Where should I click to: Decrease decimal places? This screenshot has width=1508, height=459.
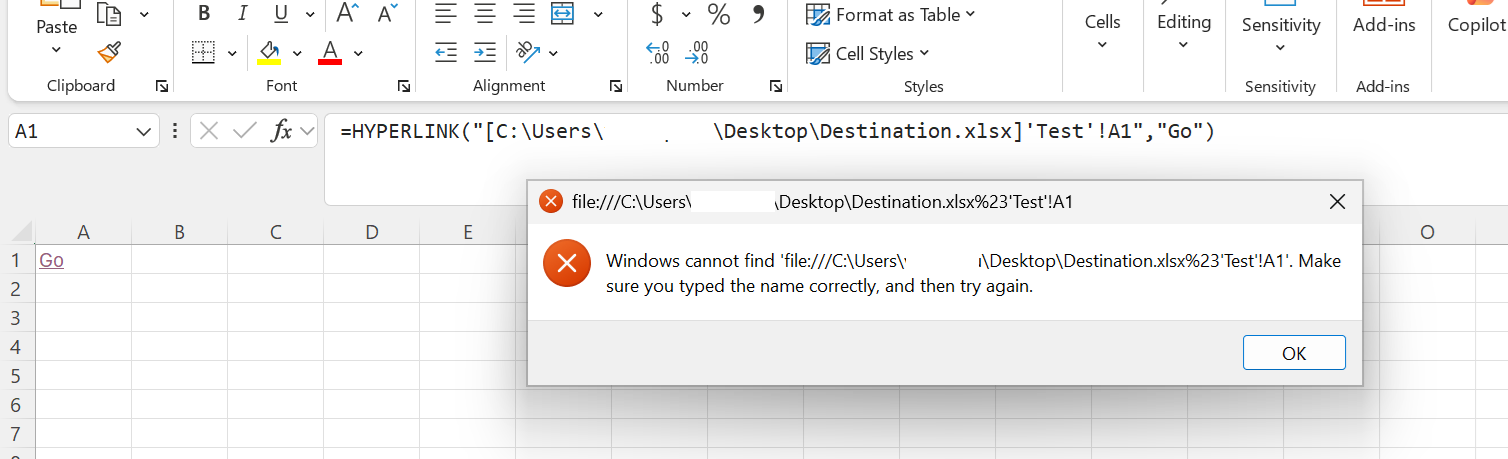697,52
